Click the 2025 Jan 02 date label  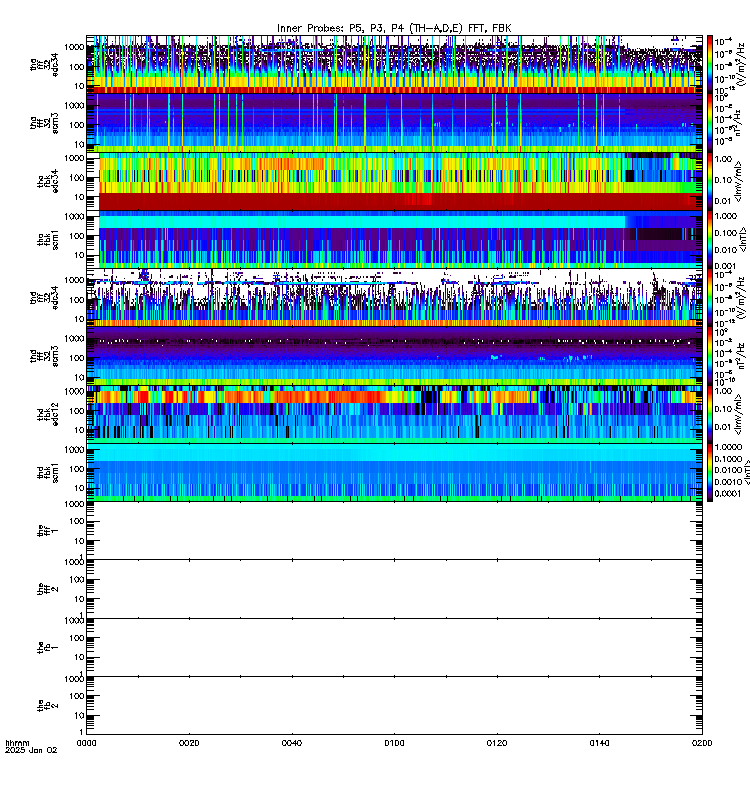pos(31,750)
